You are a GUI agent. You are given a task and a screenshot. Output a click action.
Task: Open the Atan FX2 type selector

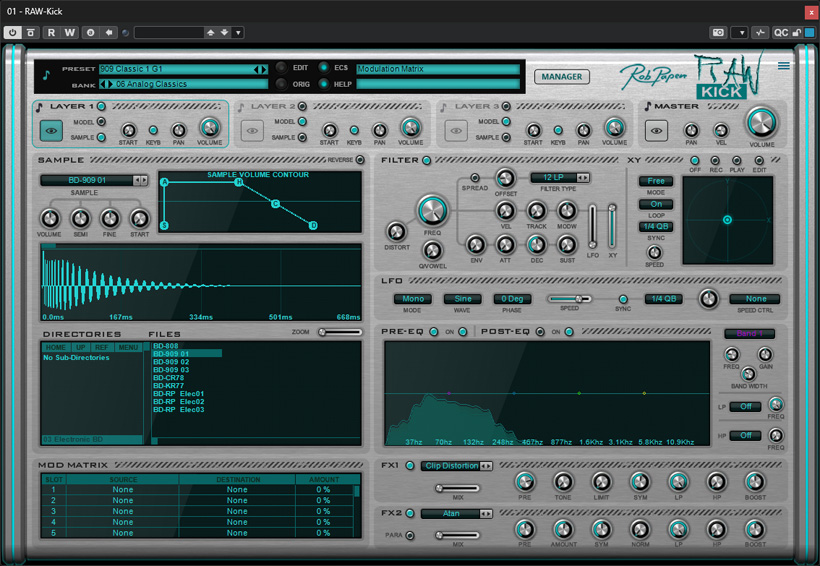point(456,514)
